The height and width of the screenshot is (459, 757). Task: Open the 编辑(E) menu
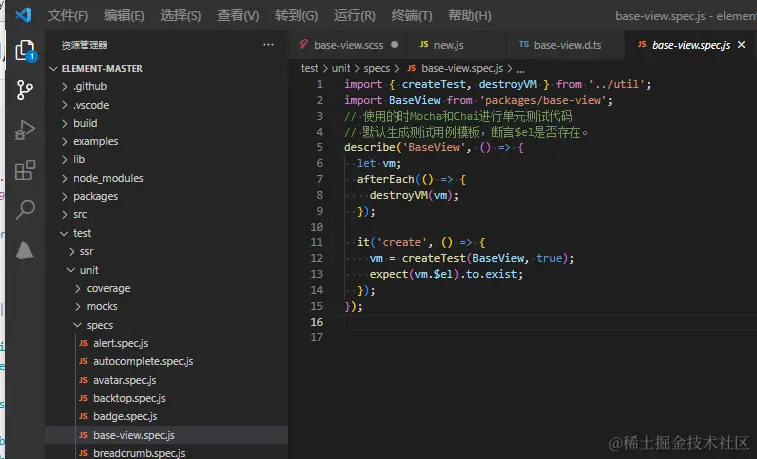click(x=124, y=15)
